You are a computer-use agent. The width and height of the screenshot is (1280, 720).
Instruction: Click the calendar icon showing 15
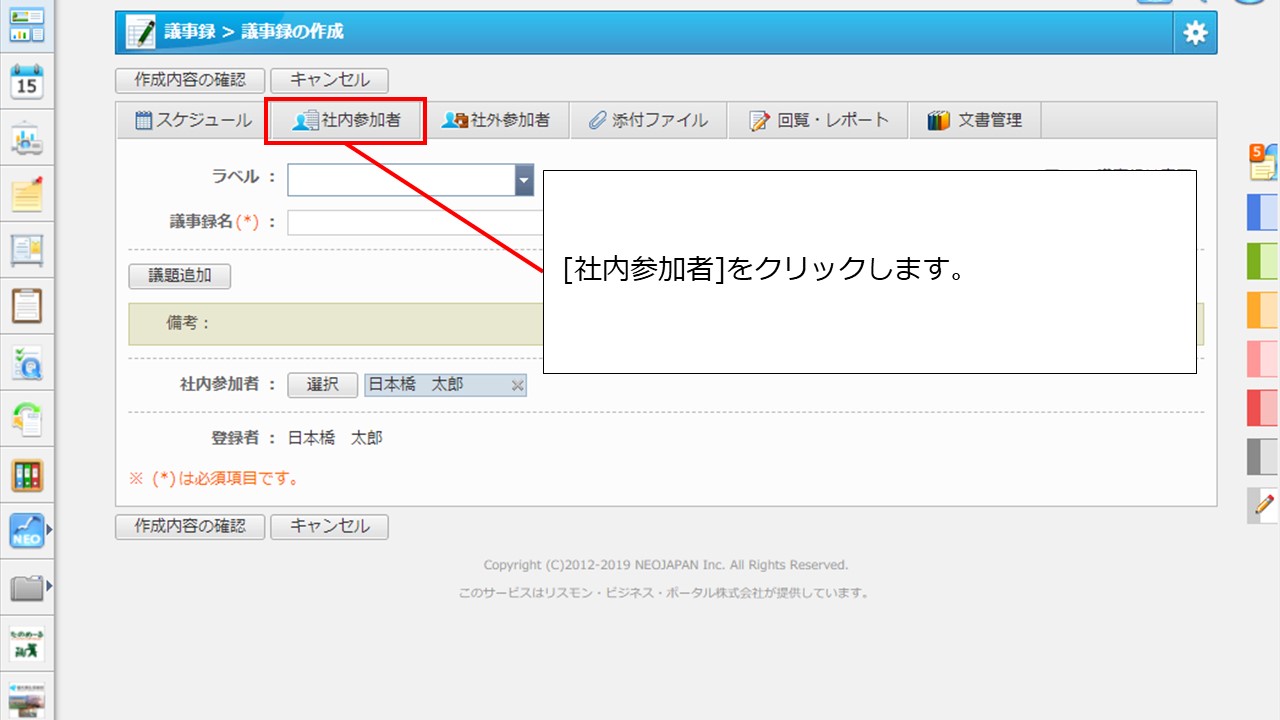pos(27,82)
